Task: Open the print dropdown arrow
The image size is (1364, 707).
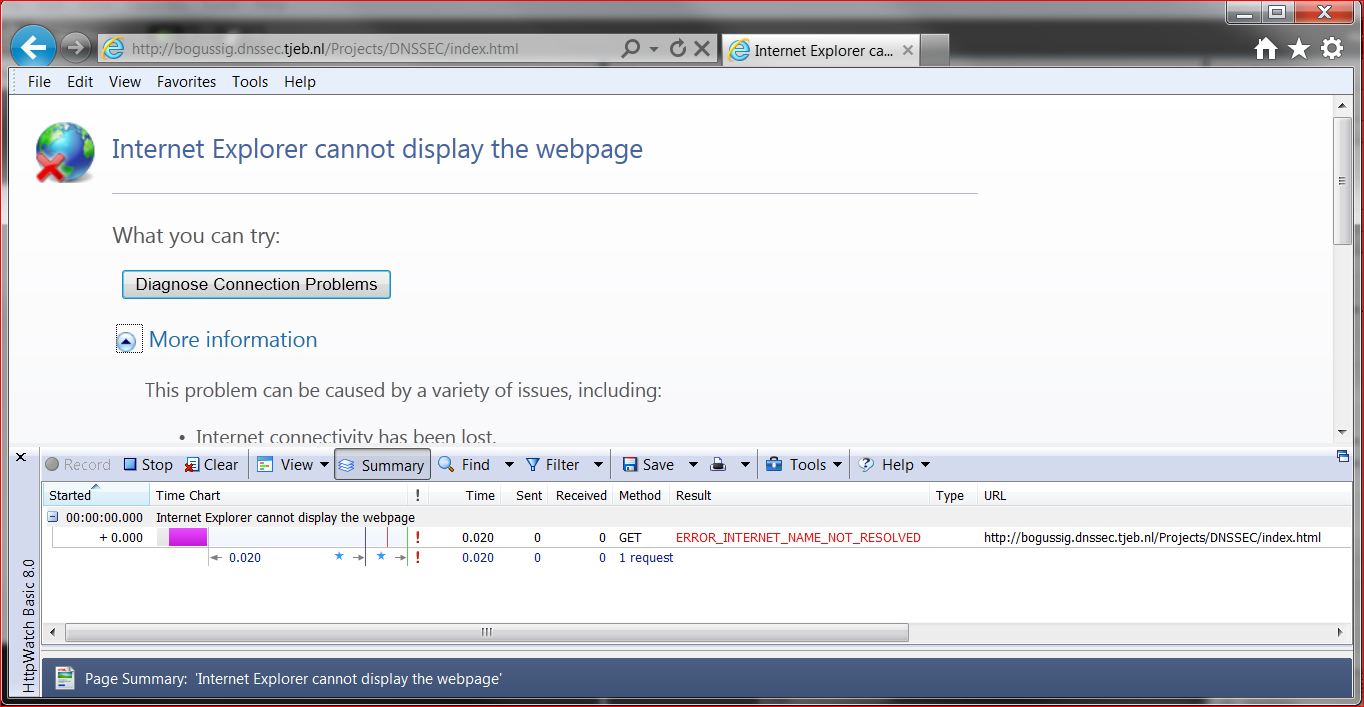Action: pos(745,465)
